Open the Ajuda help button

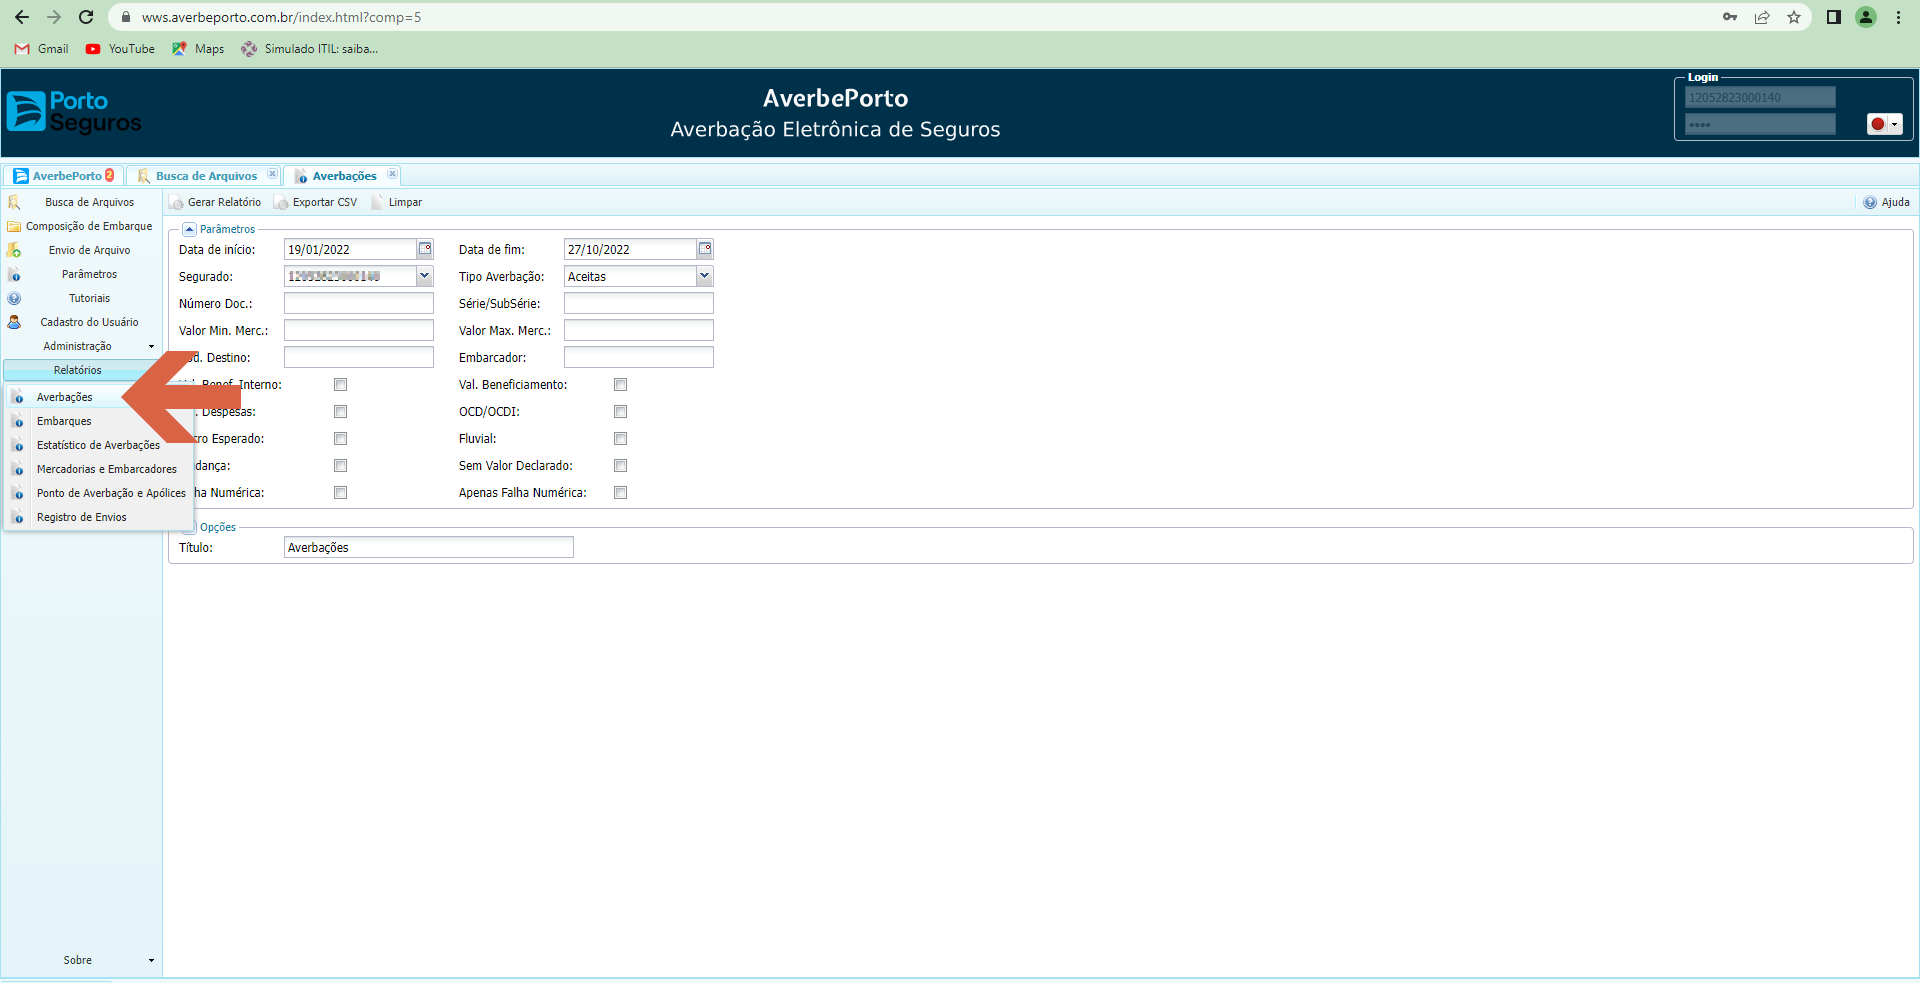pyautogui.click(x=1886, y=202)
